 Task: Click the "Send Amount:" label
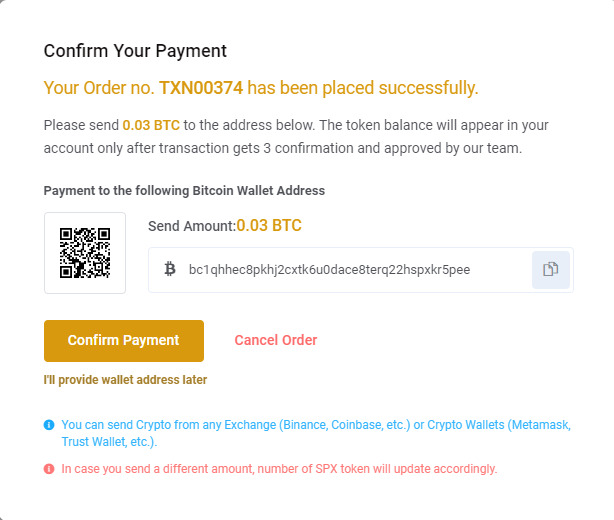(191, 226)
